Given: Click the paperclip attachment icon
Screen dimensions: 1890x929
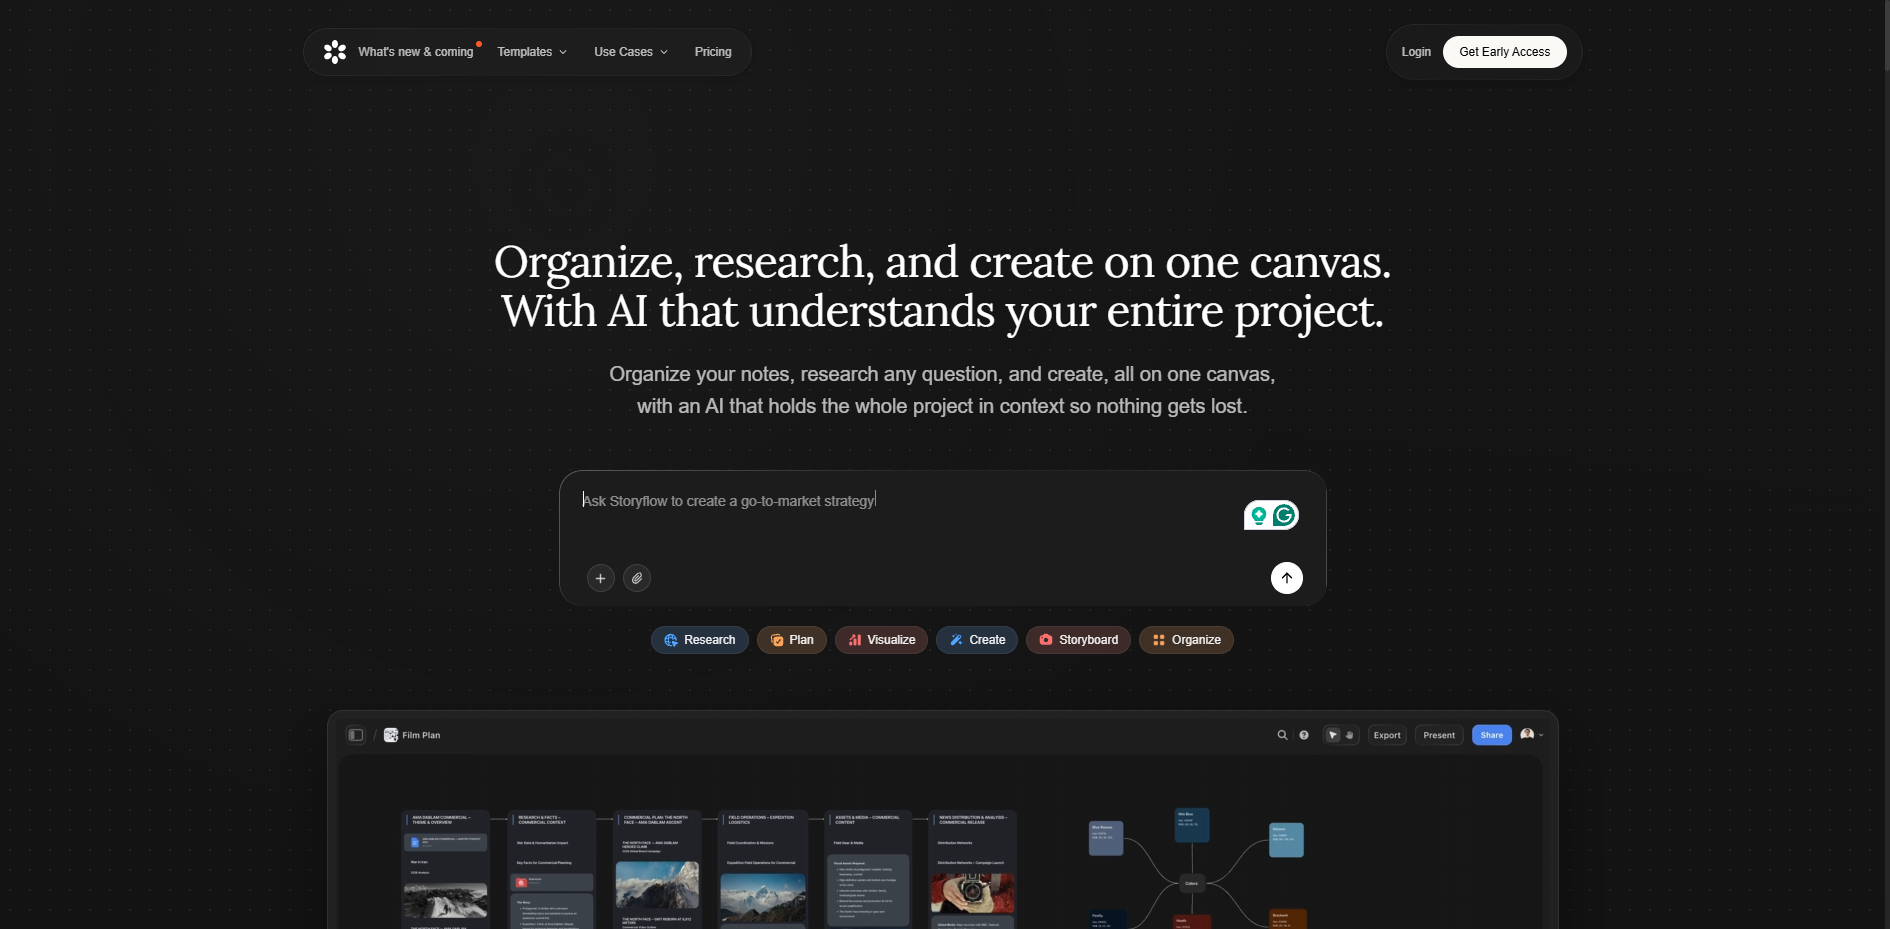Looking at the screenshot, I should pyautogui.click(x=637, y=578).
